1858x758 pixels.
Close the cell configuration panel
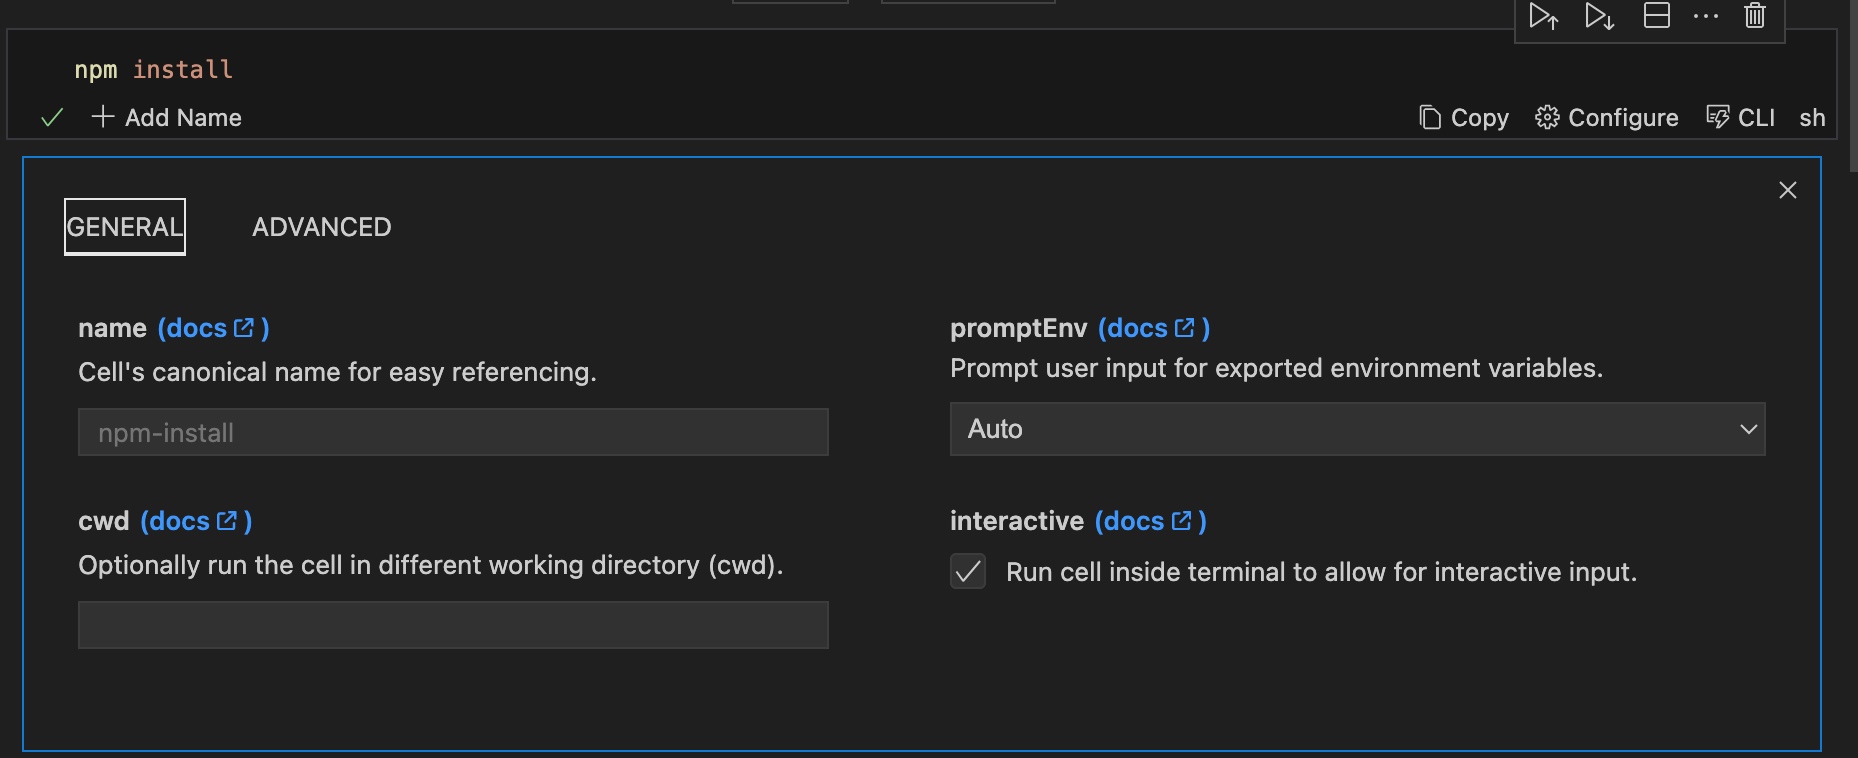pos(1788,190)
